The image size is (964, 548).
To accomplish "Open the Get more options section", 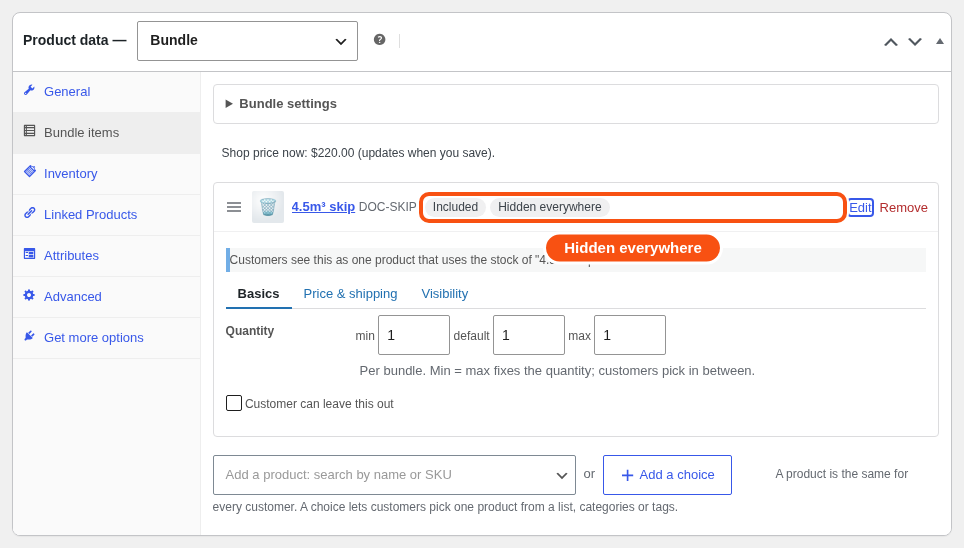I will (x=106, y=338).
